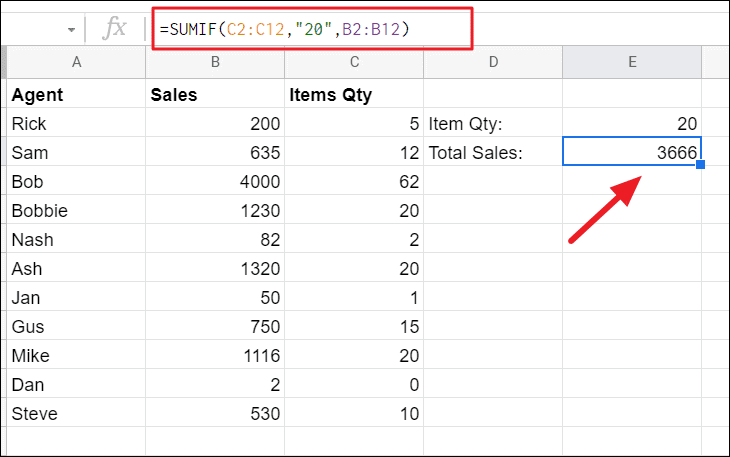Click the formula bar SUMIF input
Image resolution: width=730 pixels, height=457 pixels.
pos(311,29)
